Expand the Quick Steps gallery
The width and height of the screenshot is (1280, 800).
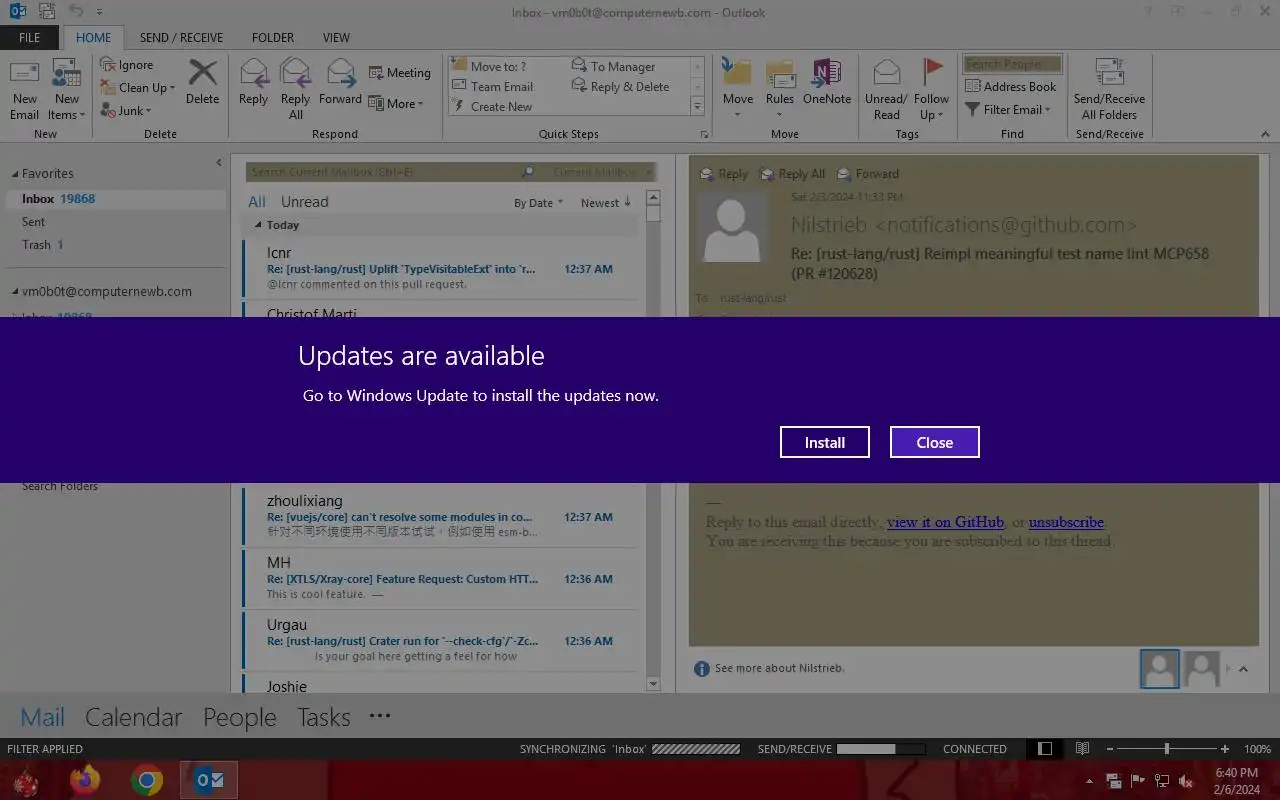[697, 107]
